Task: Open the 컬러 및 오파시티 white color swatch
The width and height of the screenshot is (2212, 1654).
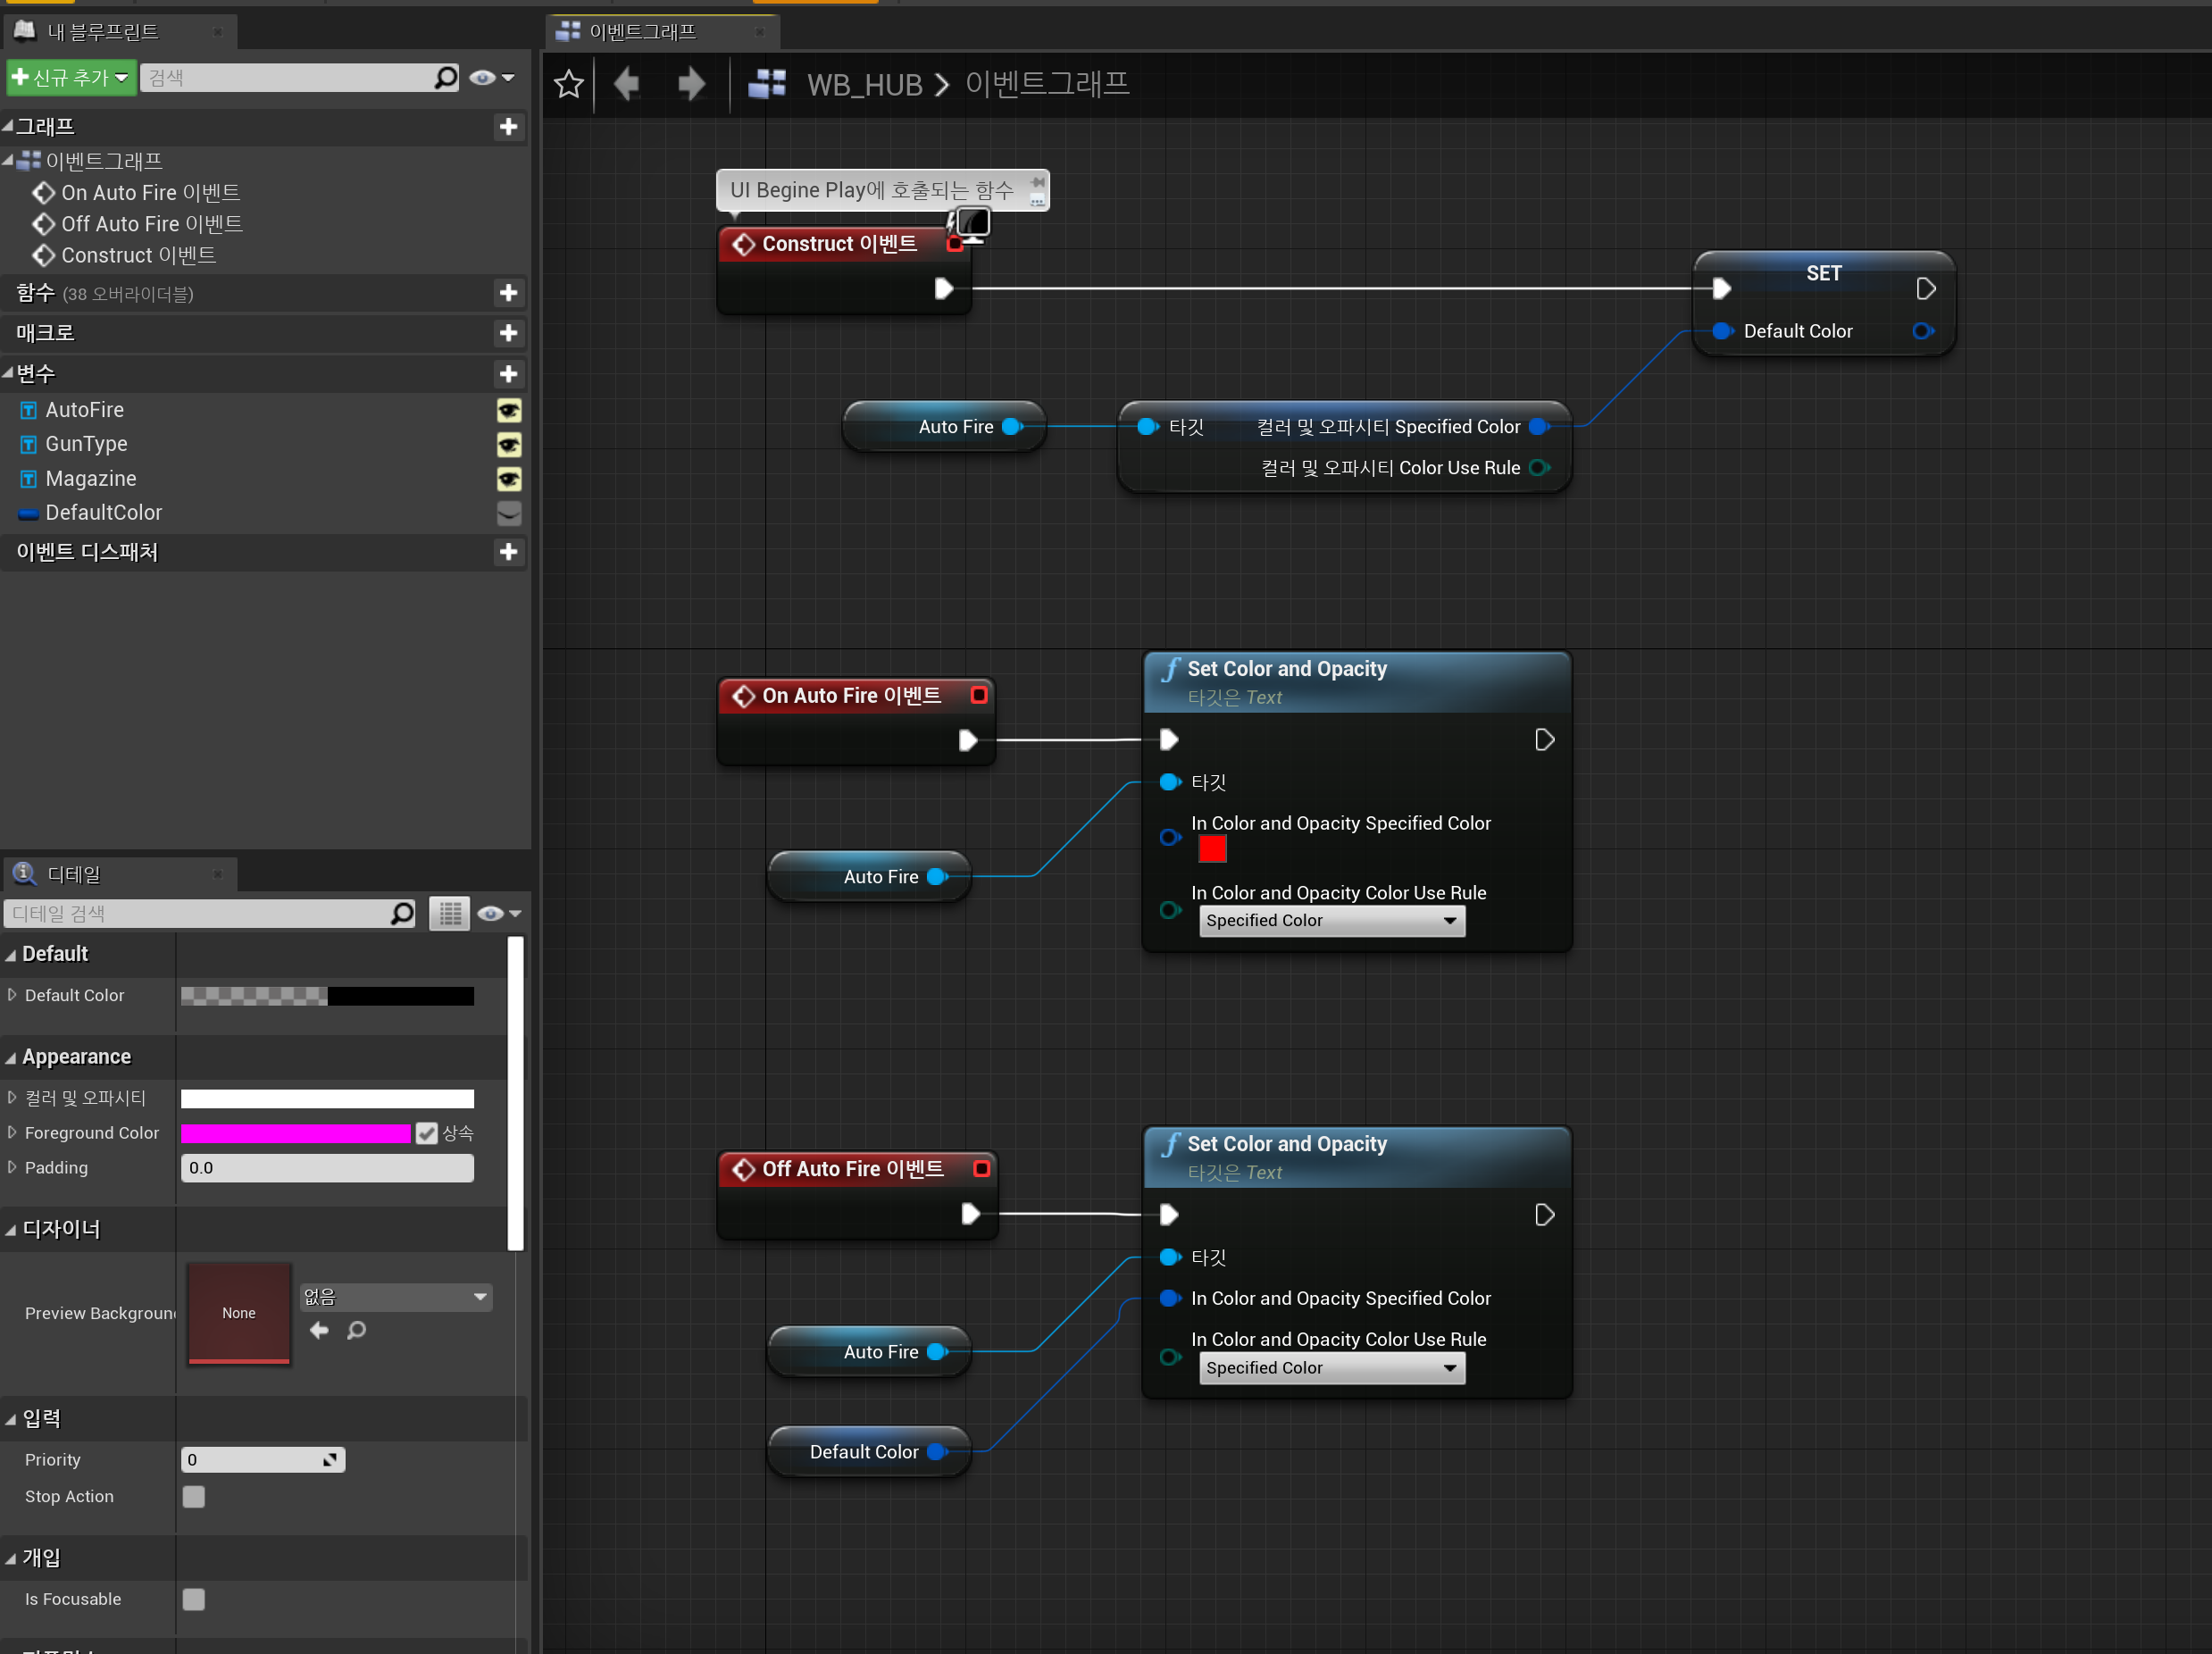Action: (327, 1099)
